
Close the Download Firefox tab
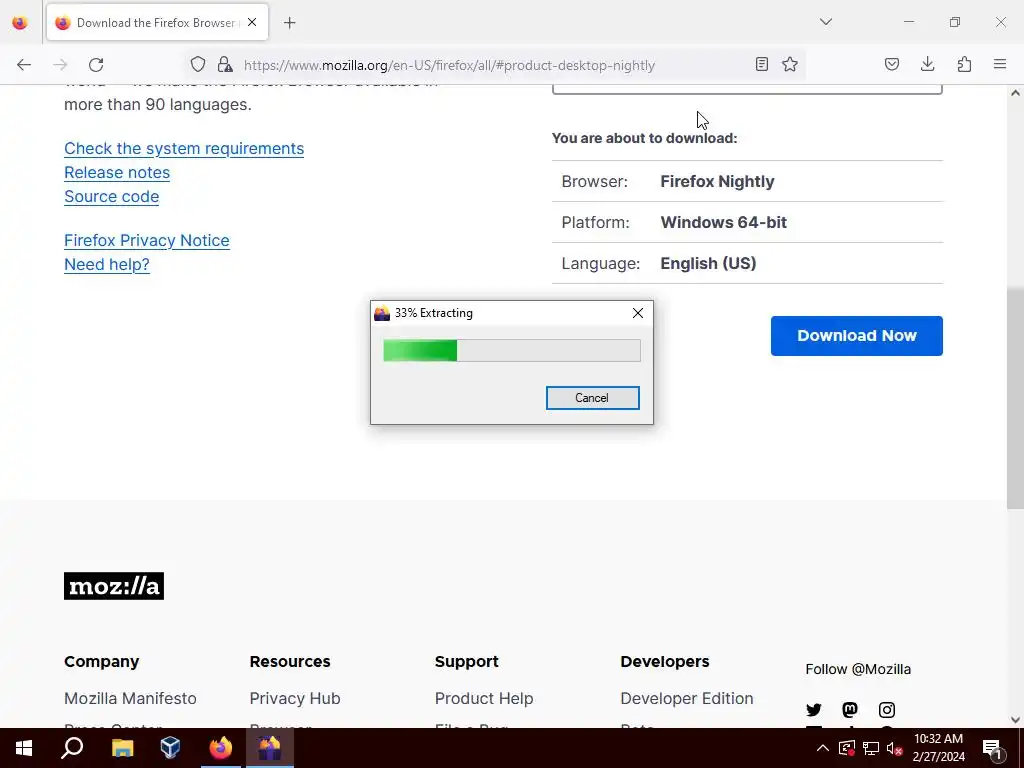tap(252, 22)
